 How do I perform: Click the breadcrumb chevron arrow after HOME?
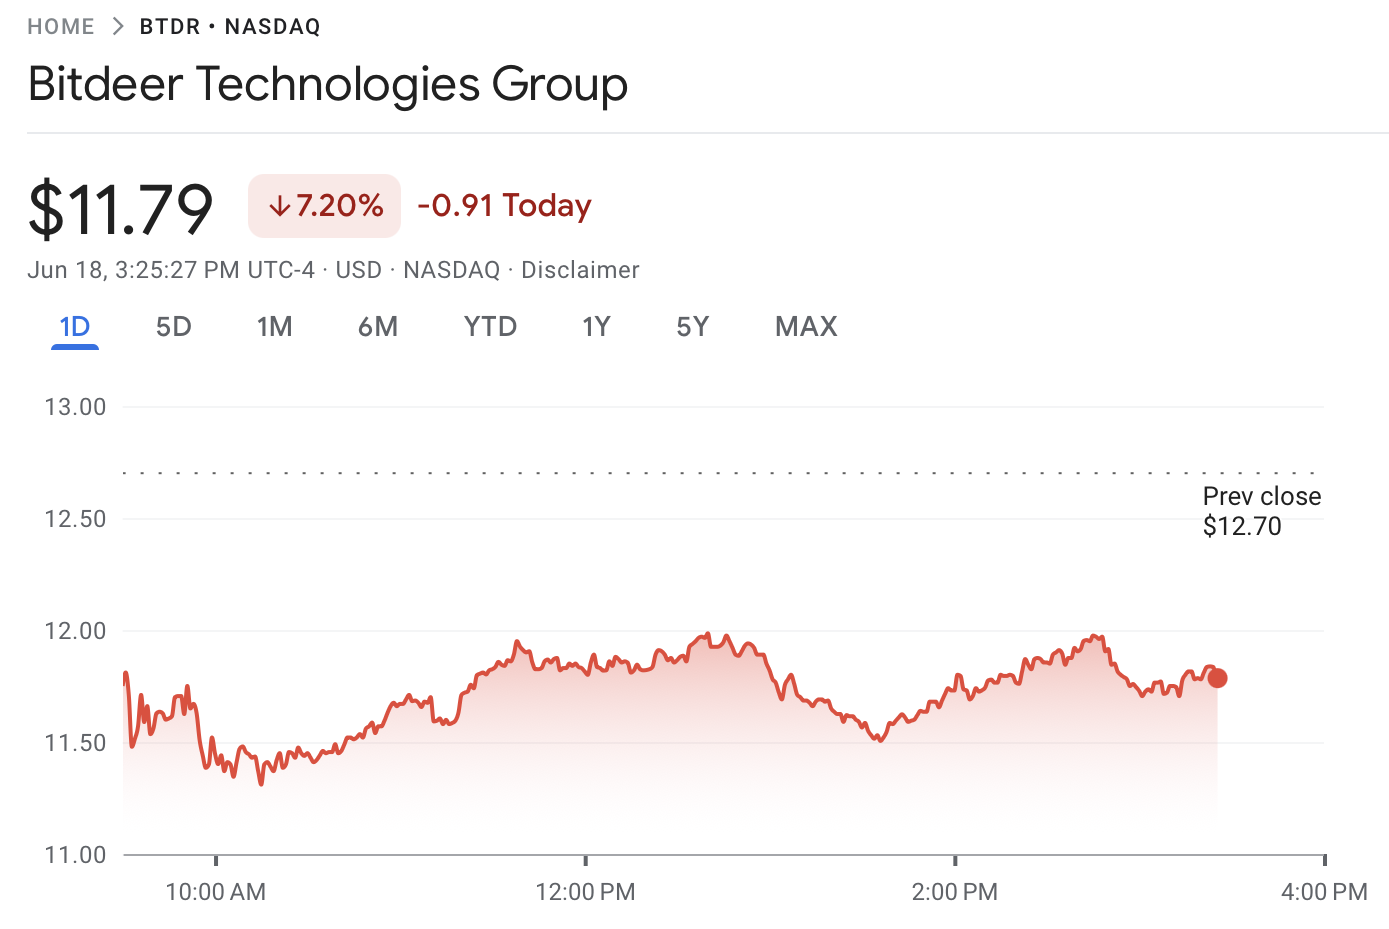point(118,27)
